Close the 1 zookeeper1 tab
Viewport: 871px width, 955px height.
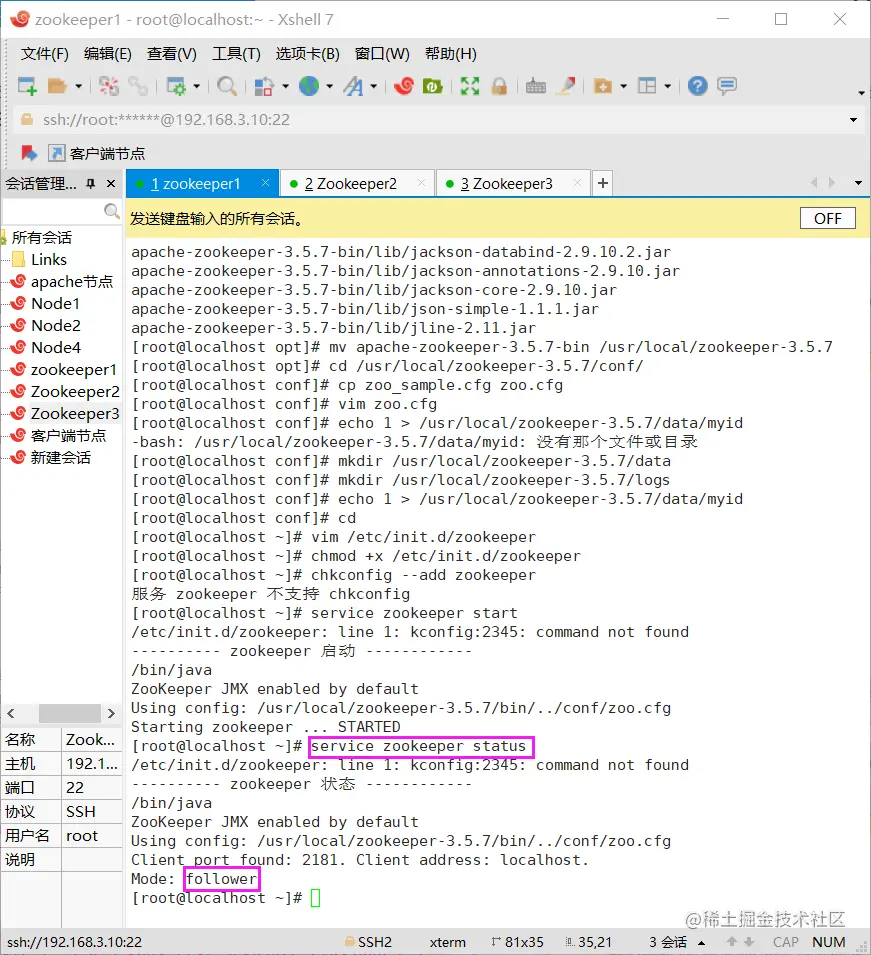tap(266, 183)
